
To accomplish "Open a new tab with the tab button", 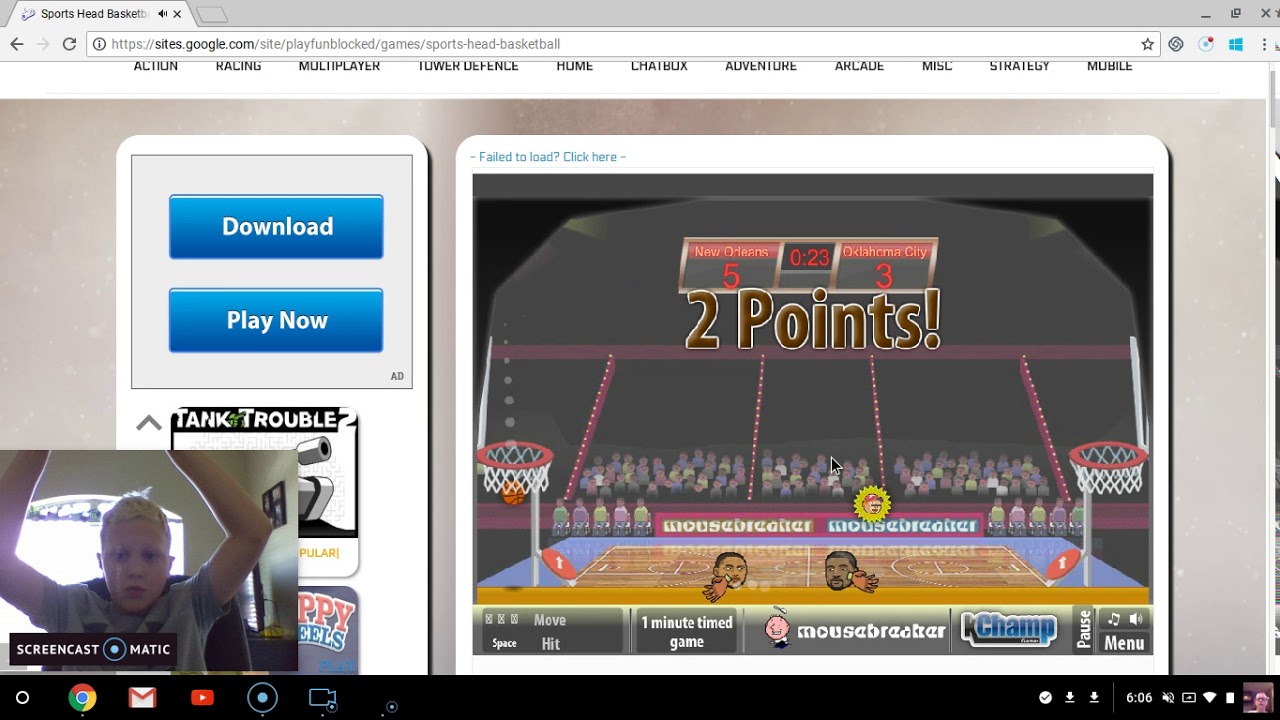I will pos(212,15).
